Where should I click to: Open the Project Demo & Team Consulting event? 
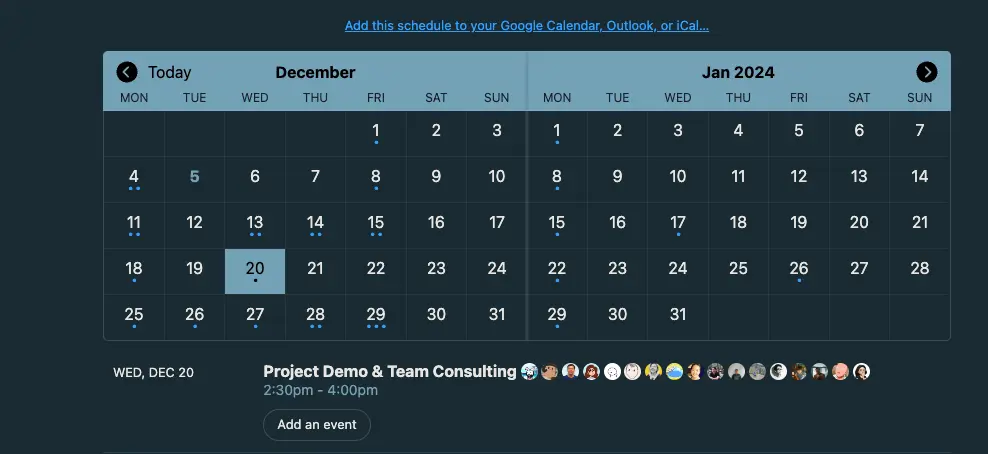pyautogui.click(x=389, y=372)
